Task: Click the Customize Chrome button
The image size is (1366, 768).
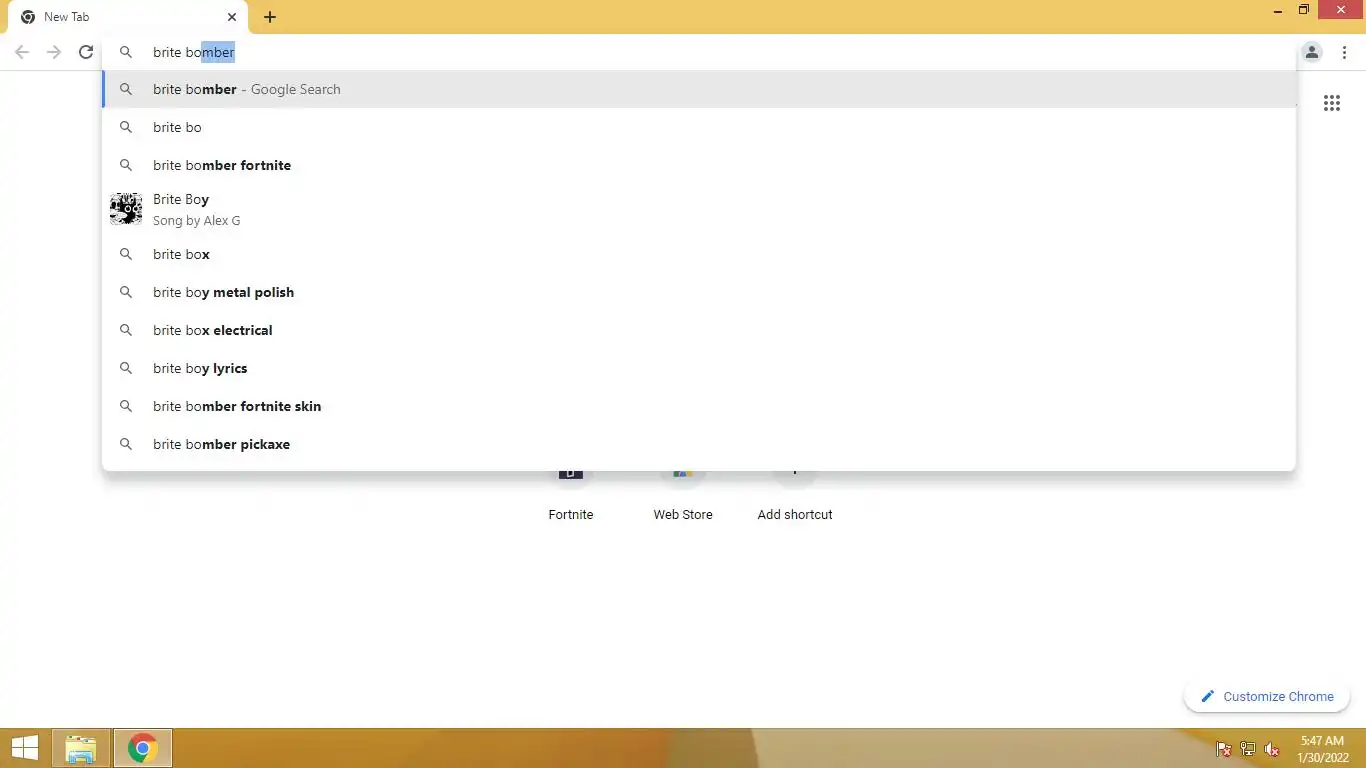Action: 1267,696
